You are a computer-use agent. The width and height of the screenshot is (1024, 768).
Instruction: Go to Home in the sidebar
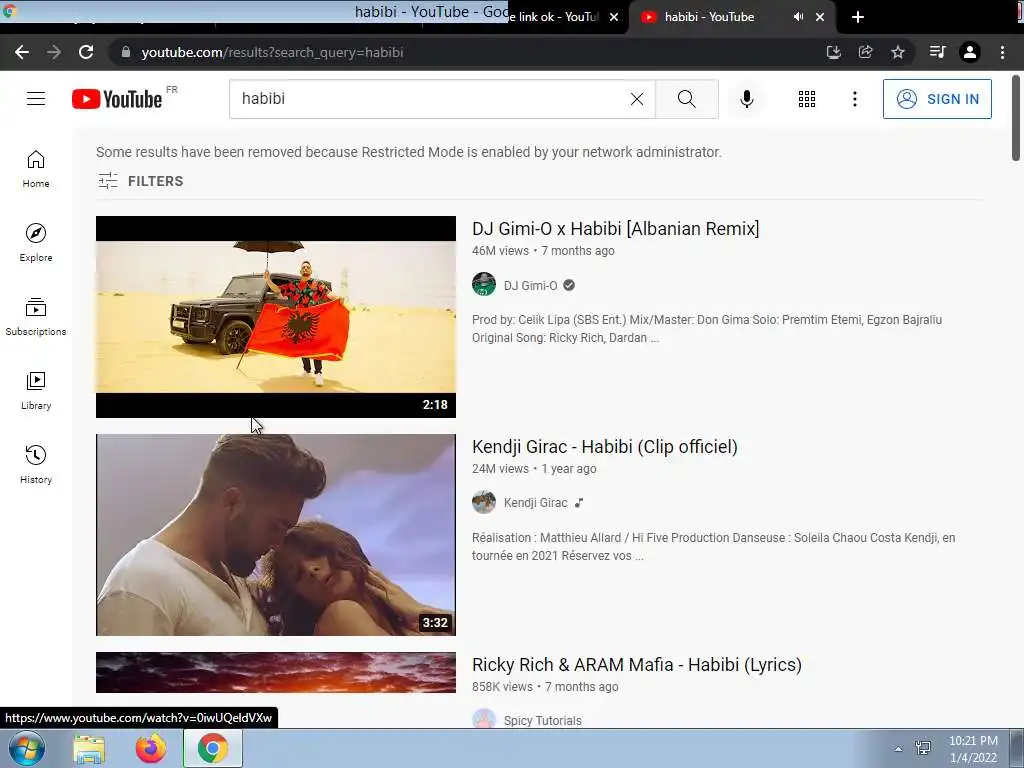[x=36, y=169]
